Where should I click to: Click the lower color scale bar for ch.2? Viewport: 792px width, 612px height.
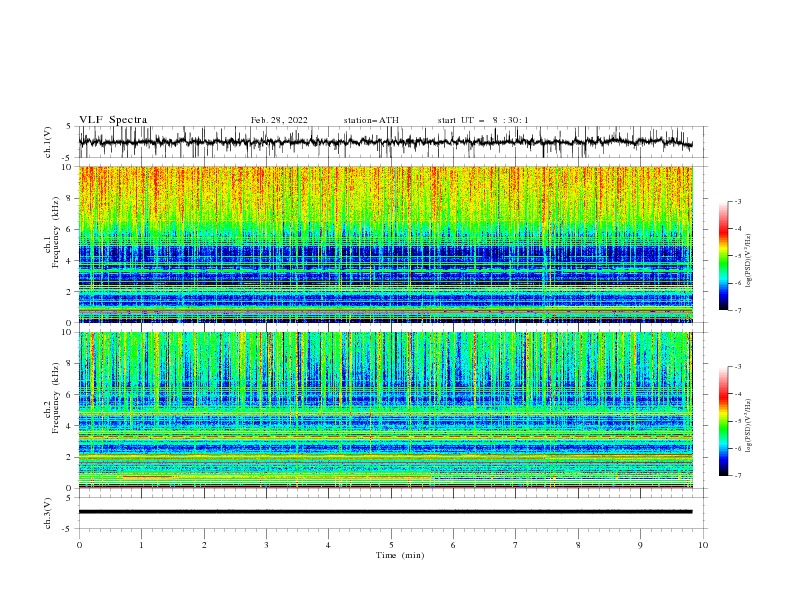pos(723,421)
